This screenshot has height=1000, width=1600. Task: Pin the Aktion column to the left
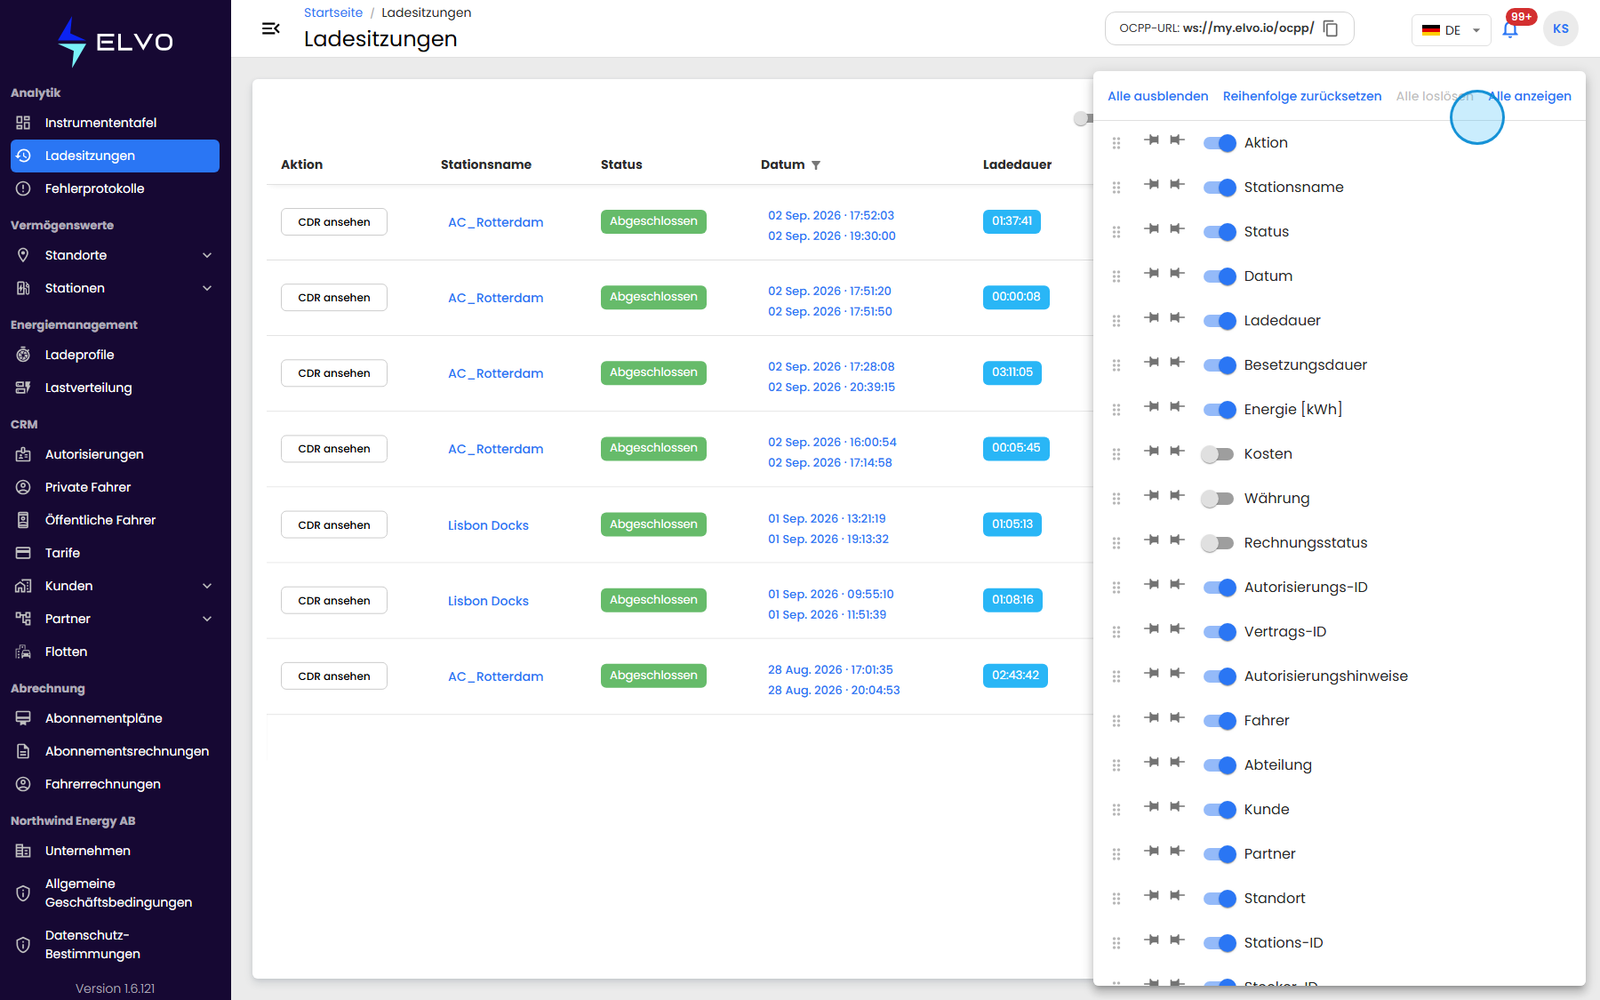pyautogui.click(x=1151, y=140)
